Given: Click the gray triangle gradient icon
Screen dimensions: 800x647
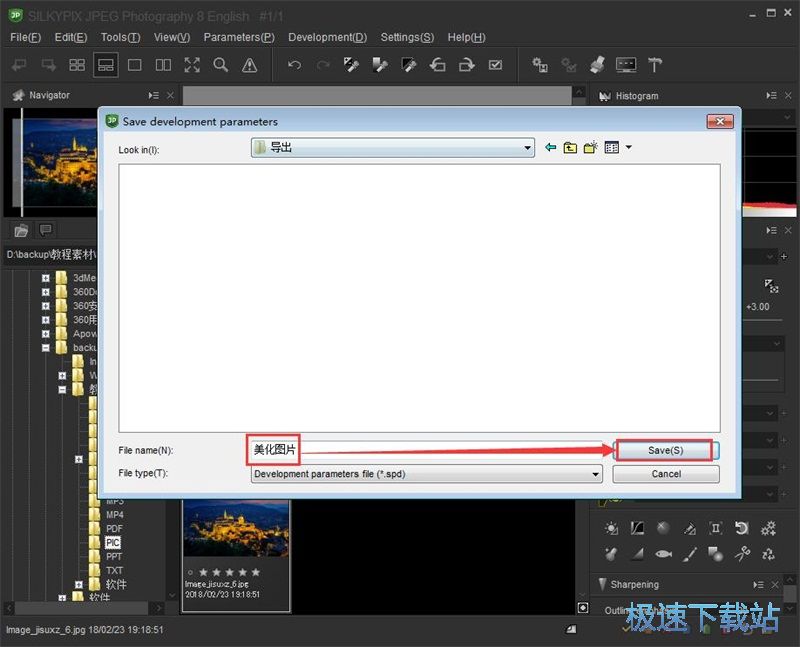Looking at the screenshot, I should pyautogui.click(x=637, y=554).
